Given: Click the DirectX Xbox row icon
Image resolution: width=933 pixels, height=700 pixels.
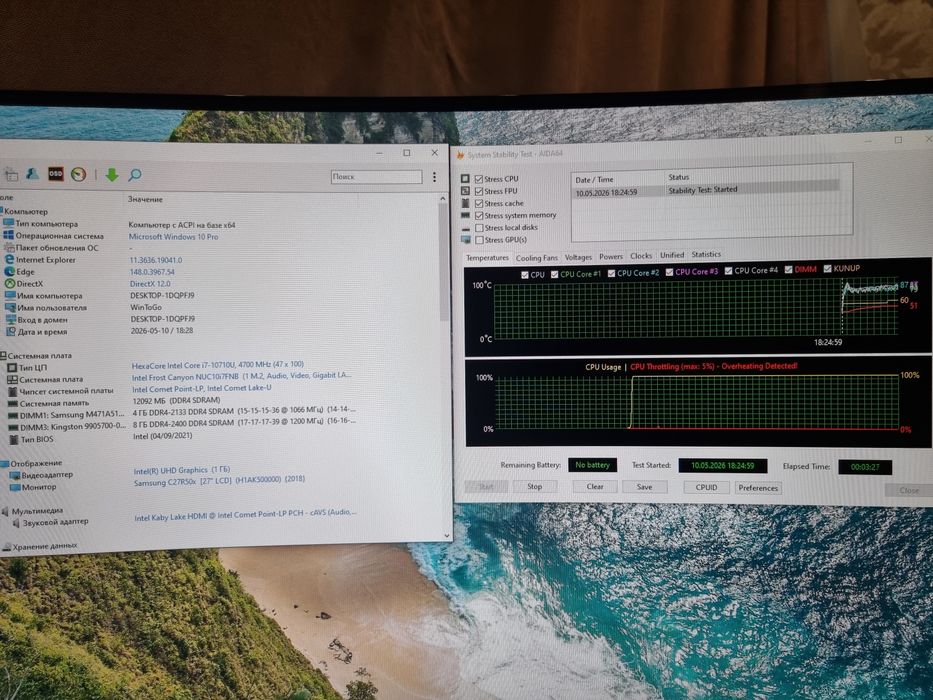Looking at the screenshot, I should coord(10,284).
